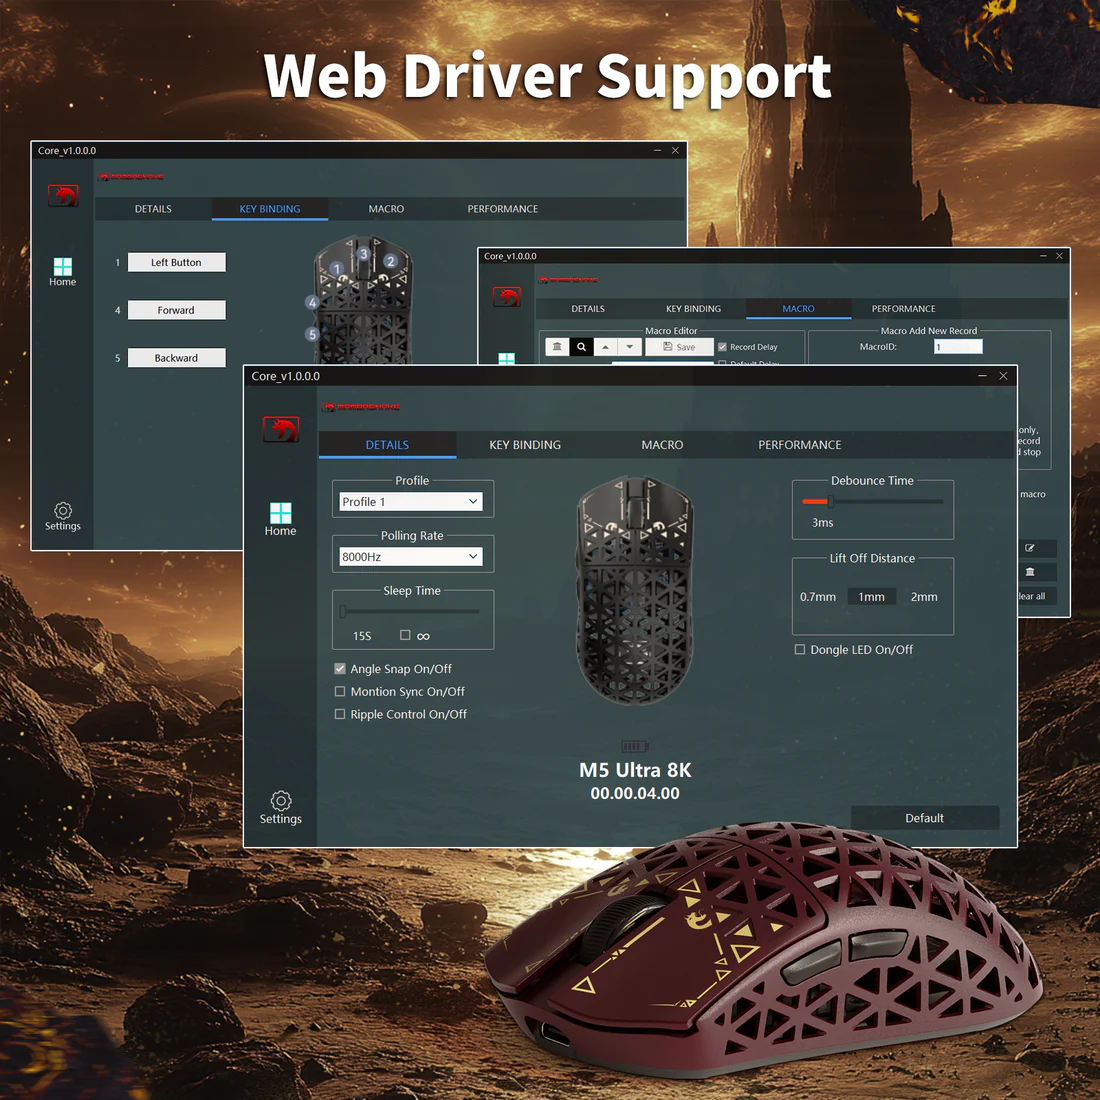Click the macro editor delete trash icon
1100x1100 pixels.
tap(557, 347)
